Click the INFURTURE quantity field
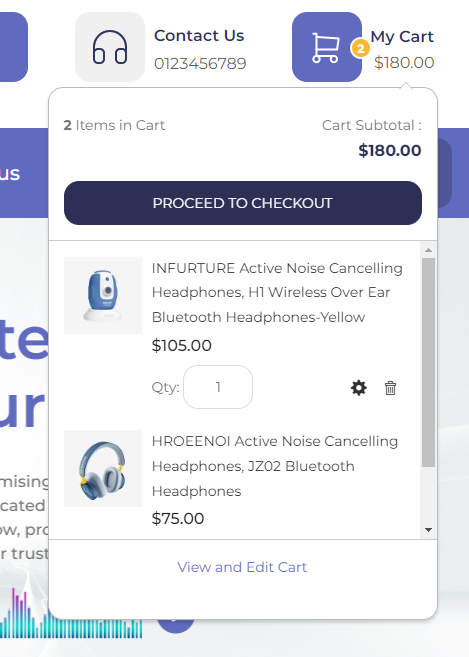 click(218, 387)
